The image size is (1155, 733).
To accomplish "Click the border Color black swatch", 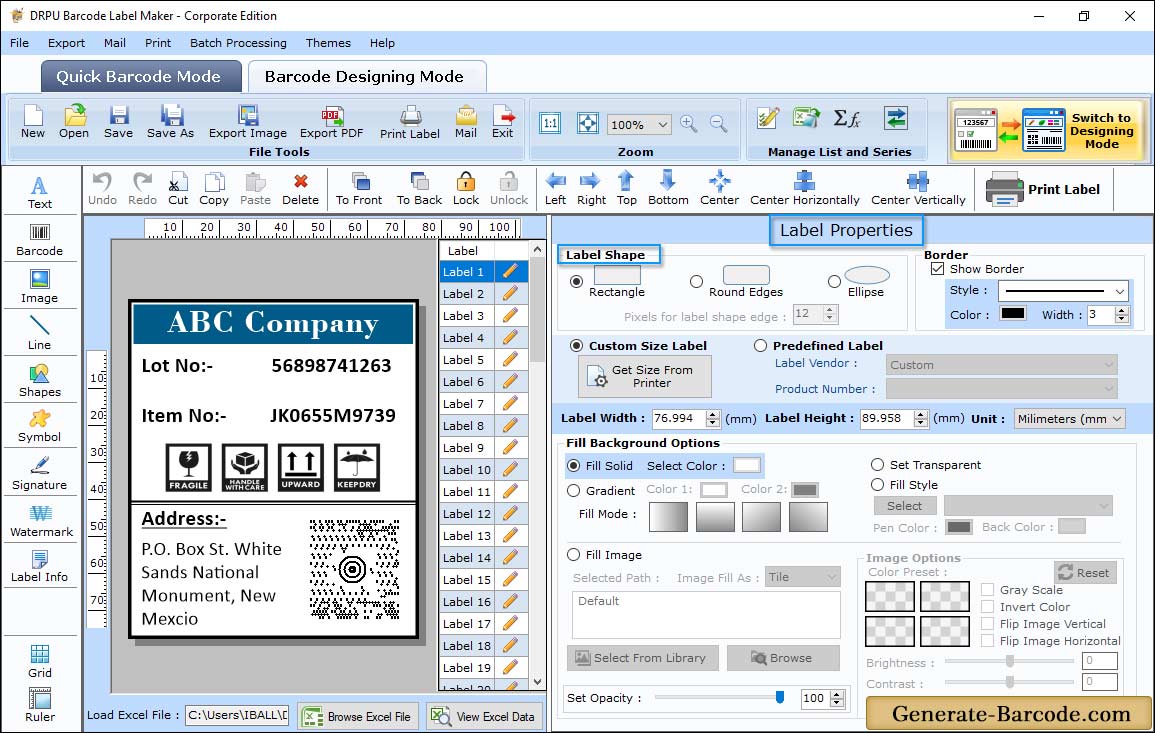I will click(1012, 313).
